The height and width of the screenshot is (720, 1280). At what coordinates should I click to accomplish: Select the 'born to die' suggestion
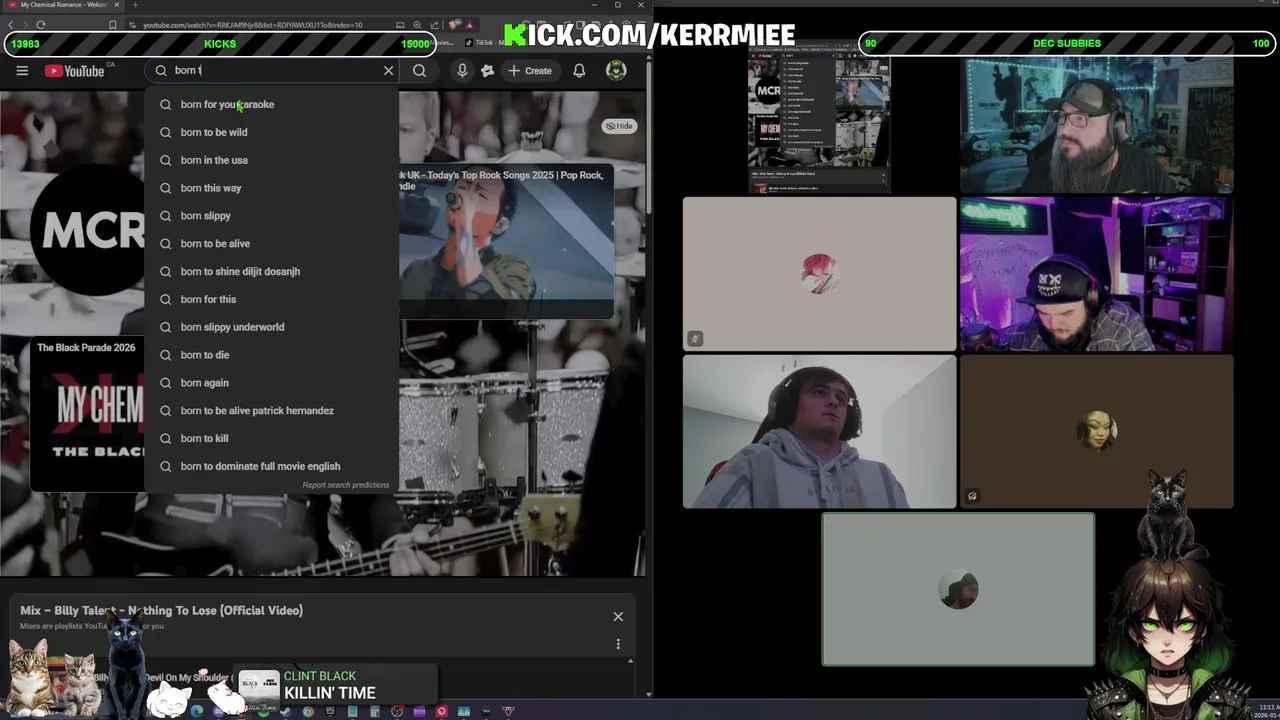click(272, 355)
